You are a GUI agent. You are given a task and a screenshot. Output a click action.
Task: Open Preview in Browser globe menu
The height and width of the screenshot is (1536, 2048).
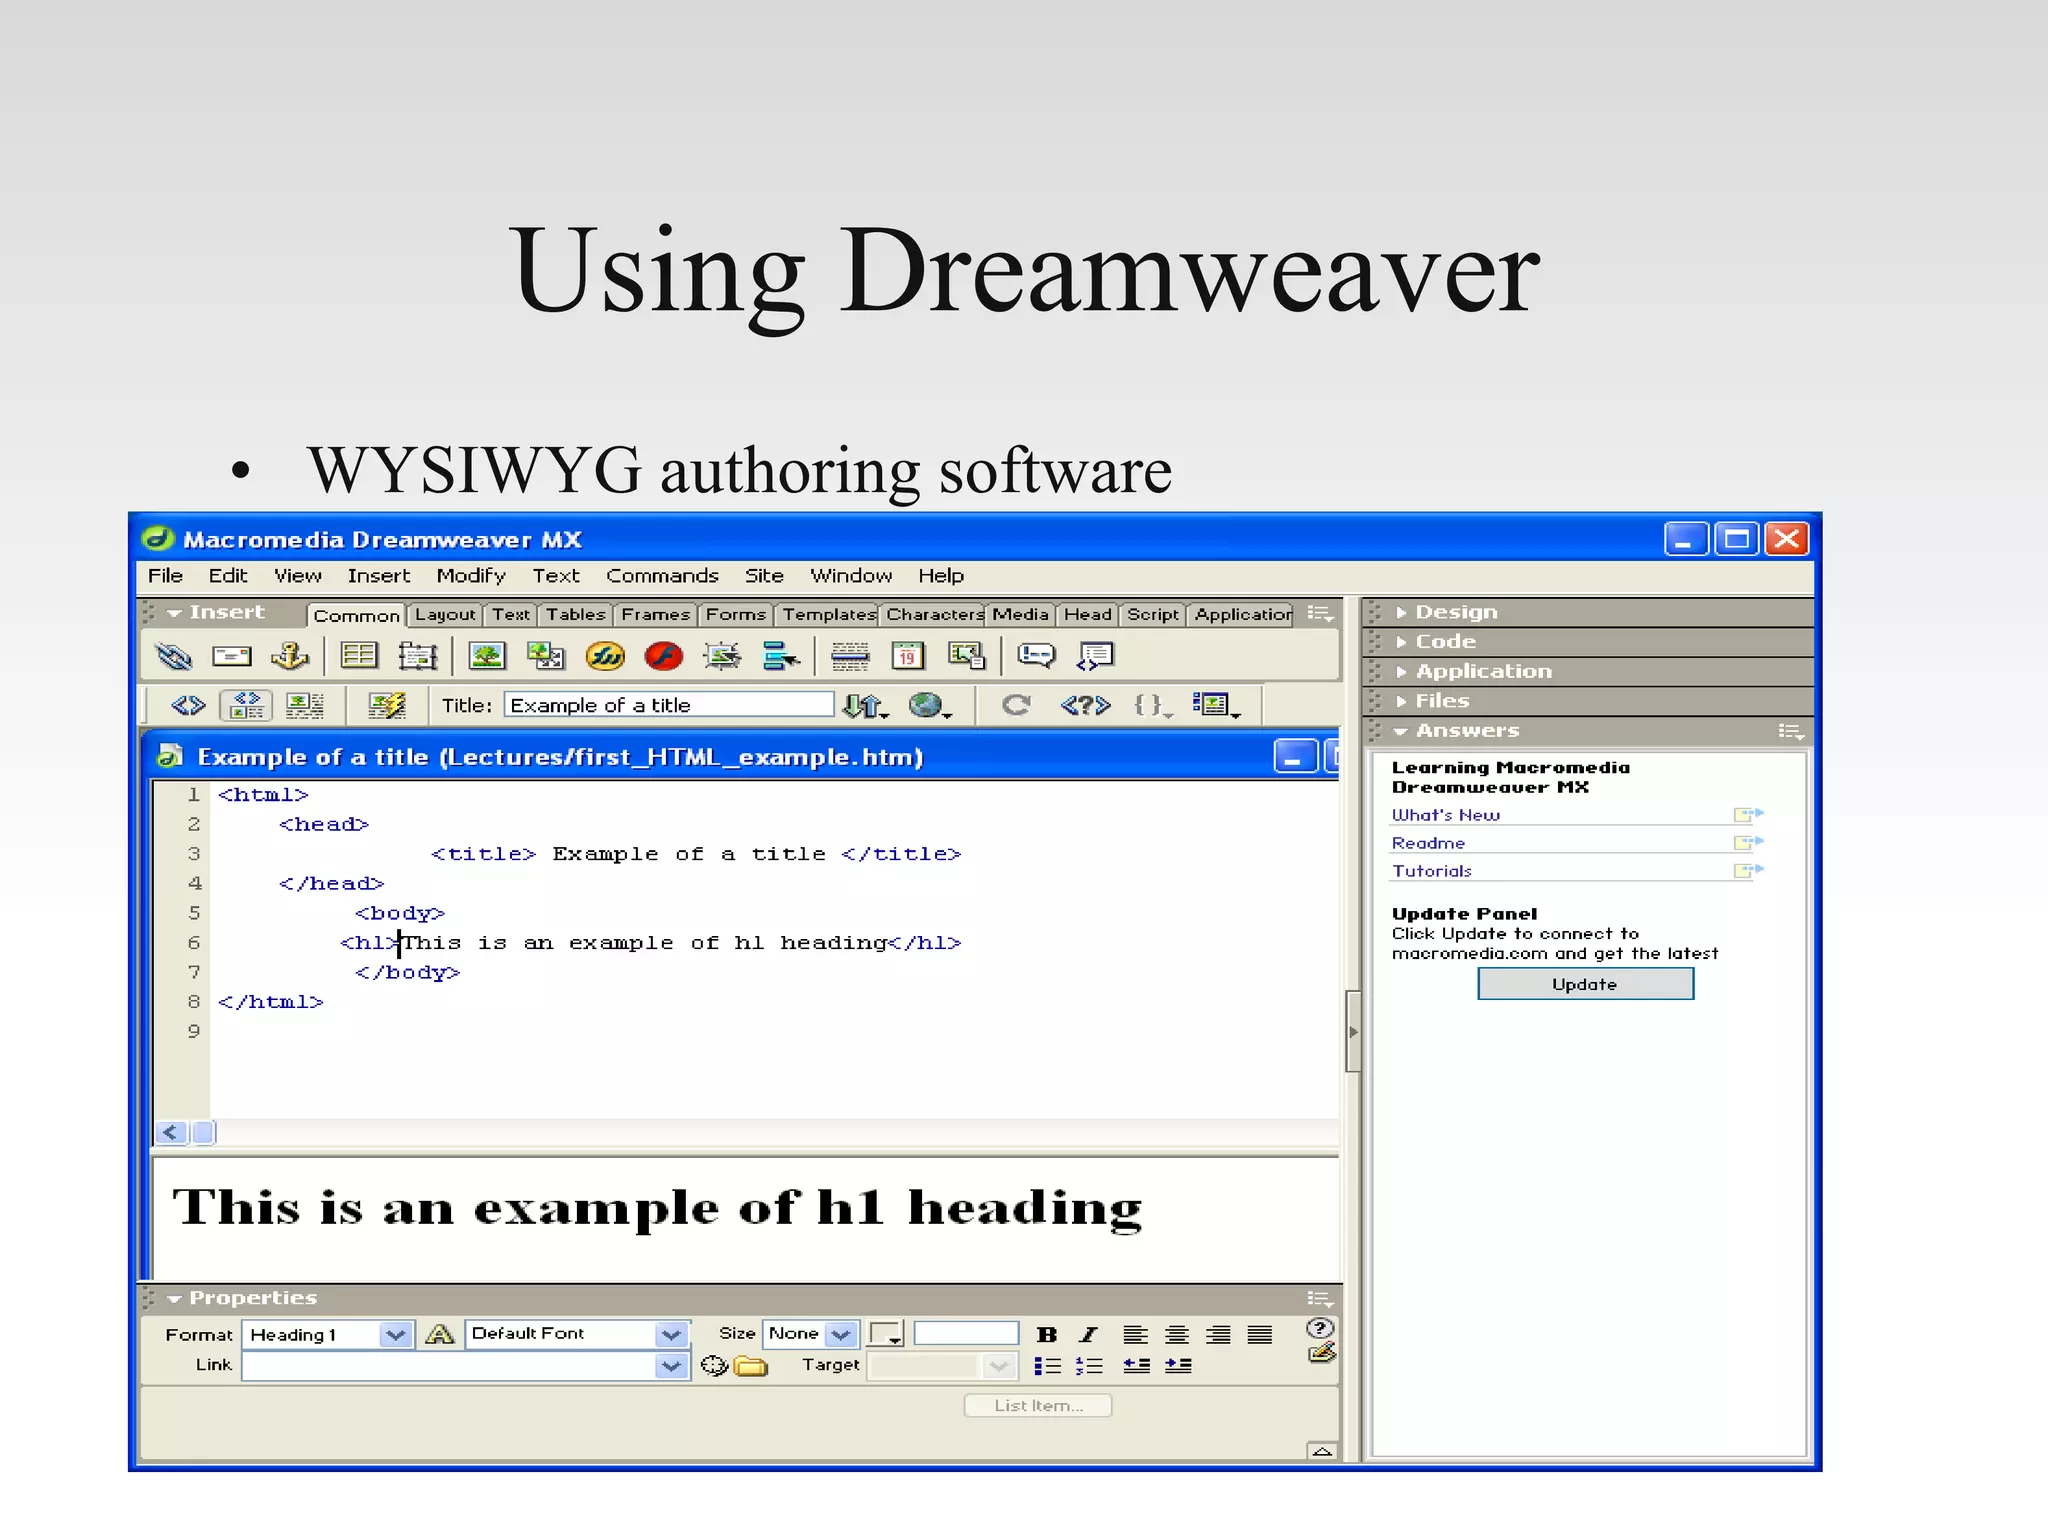click(930, 706)
